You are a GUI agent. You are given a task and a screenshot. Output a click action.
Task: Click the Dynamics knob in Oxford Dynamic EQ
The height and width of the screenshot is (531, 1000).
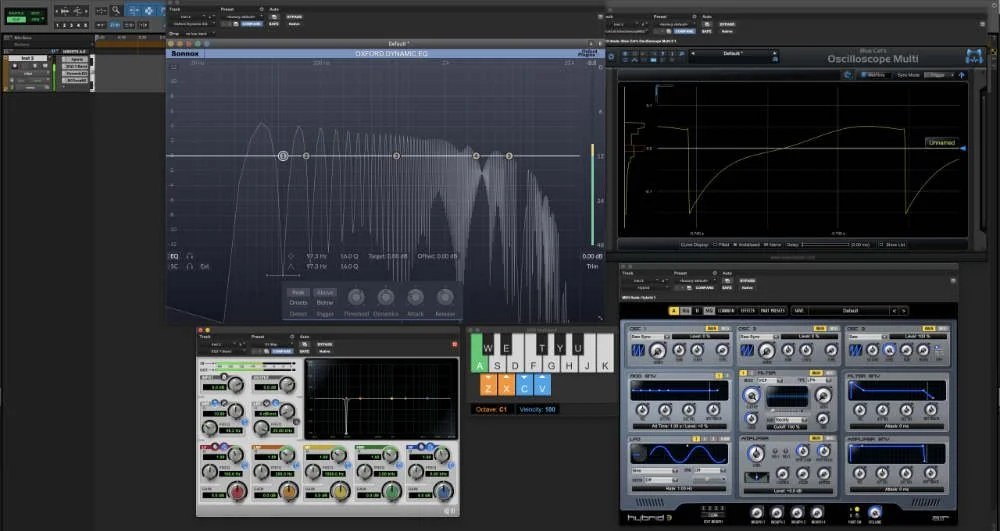tap(385, 297)
